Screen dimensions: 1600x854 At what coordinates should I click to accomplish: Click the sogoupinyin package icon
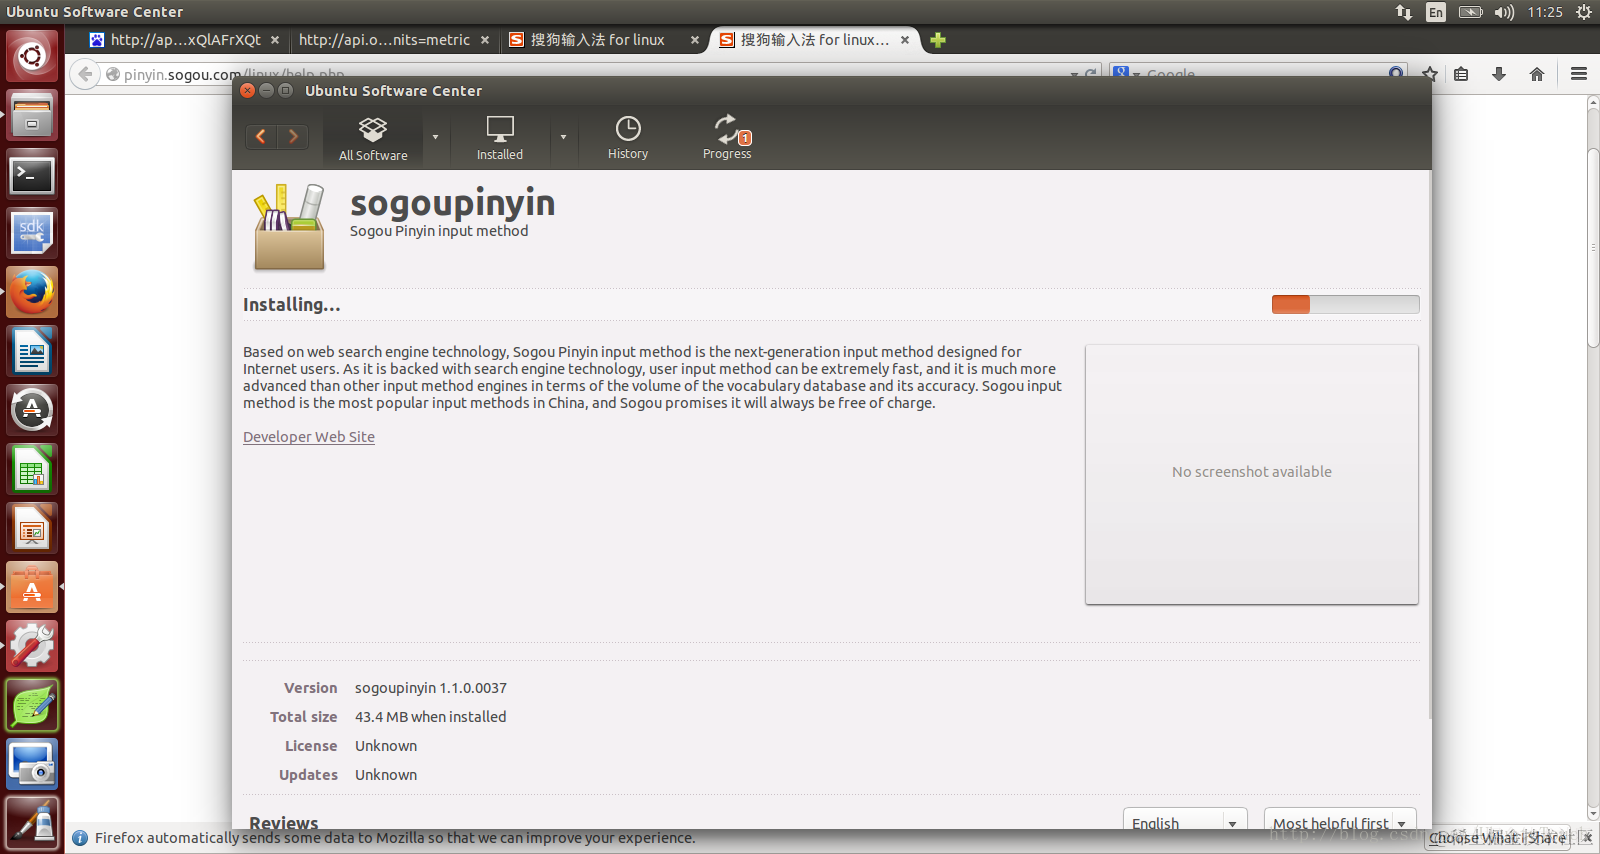click(x=289, y=227)
